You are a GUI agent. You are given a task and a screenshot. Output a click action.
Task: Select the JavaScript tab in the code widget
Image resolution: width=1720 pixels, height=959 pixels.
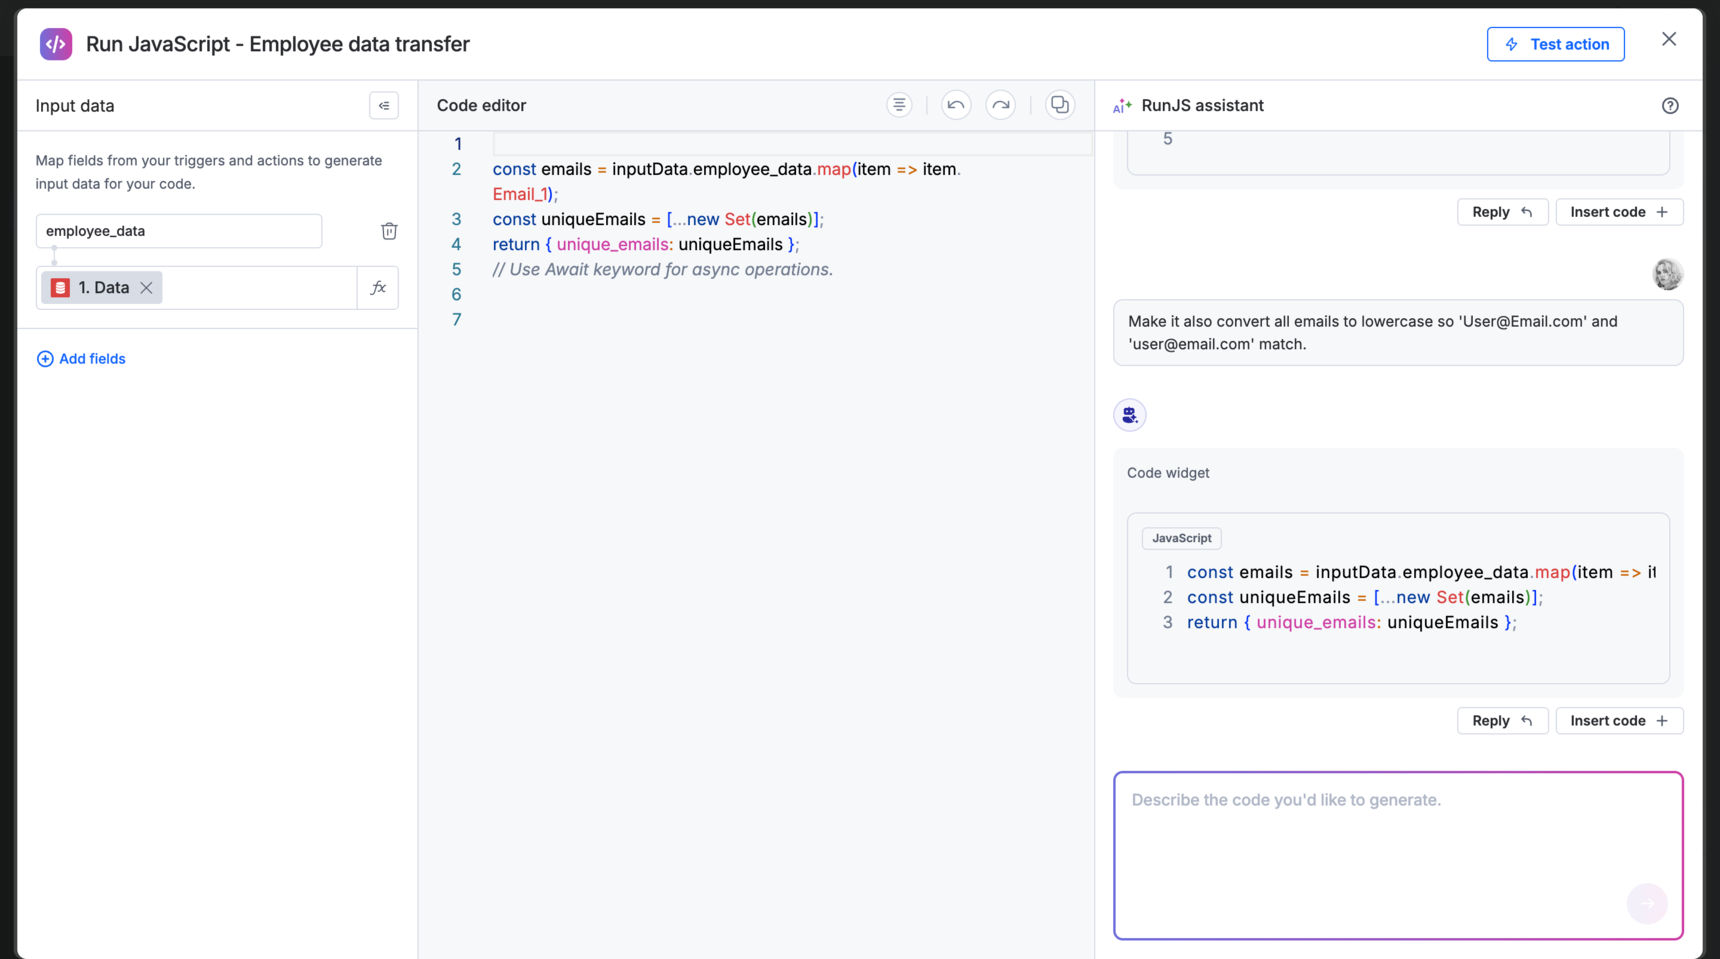click(x=1181, y=538)
